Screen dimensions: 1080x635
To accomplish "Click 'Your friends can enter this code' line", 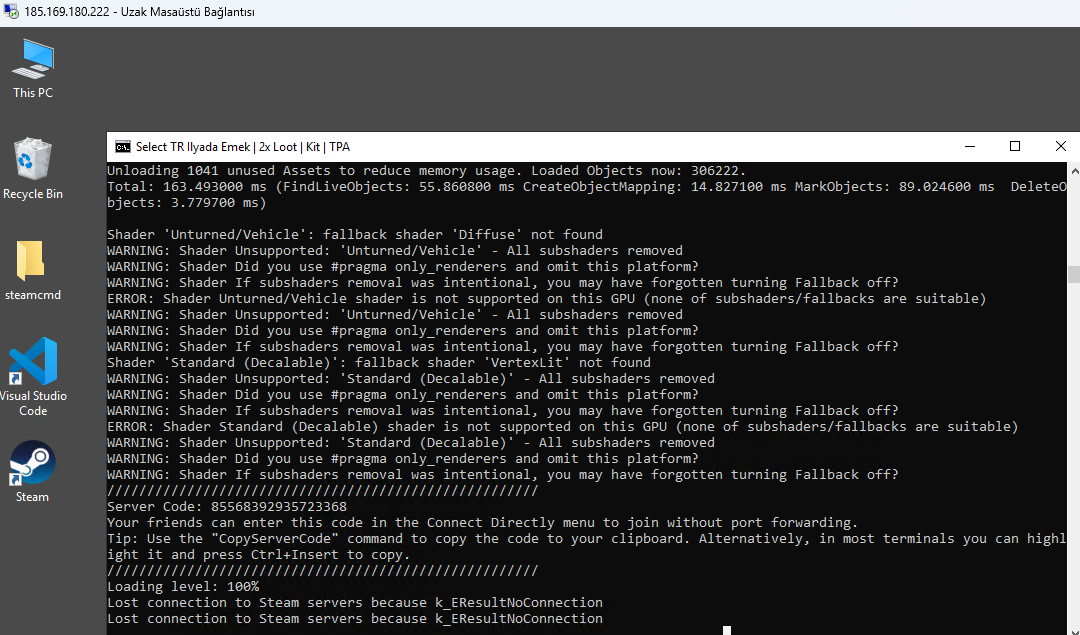I will point(483,523).
